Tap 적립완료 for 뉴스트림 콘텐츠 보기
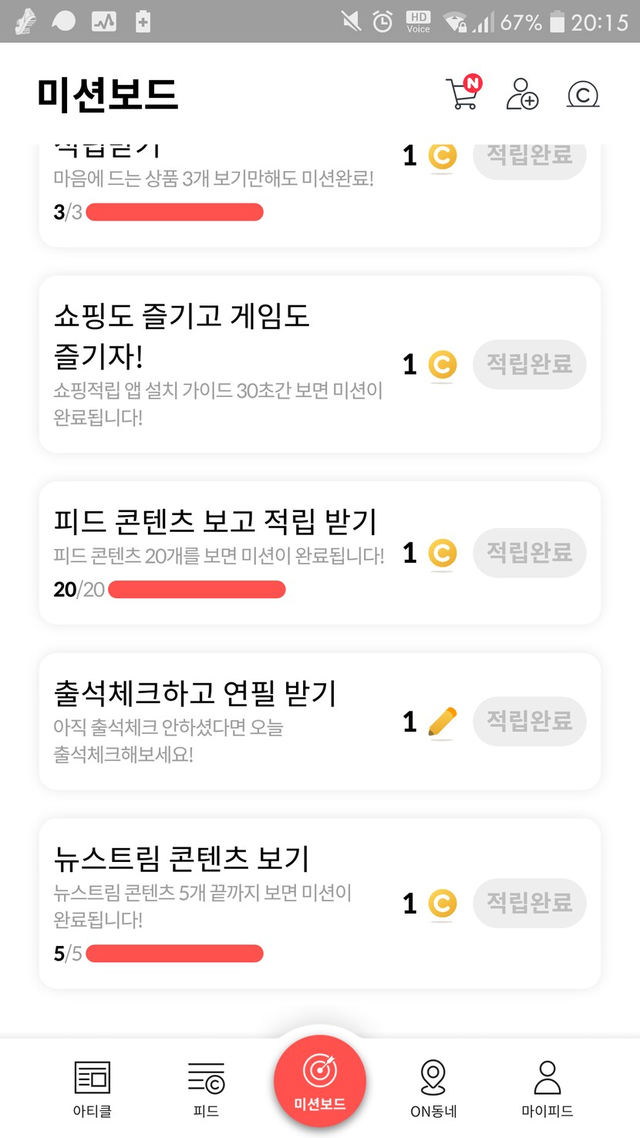 coord(529,903)
